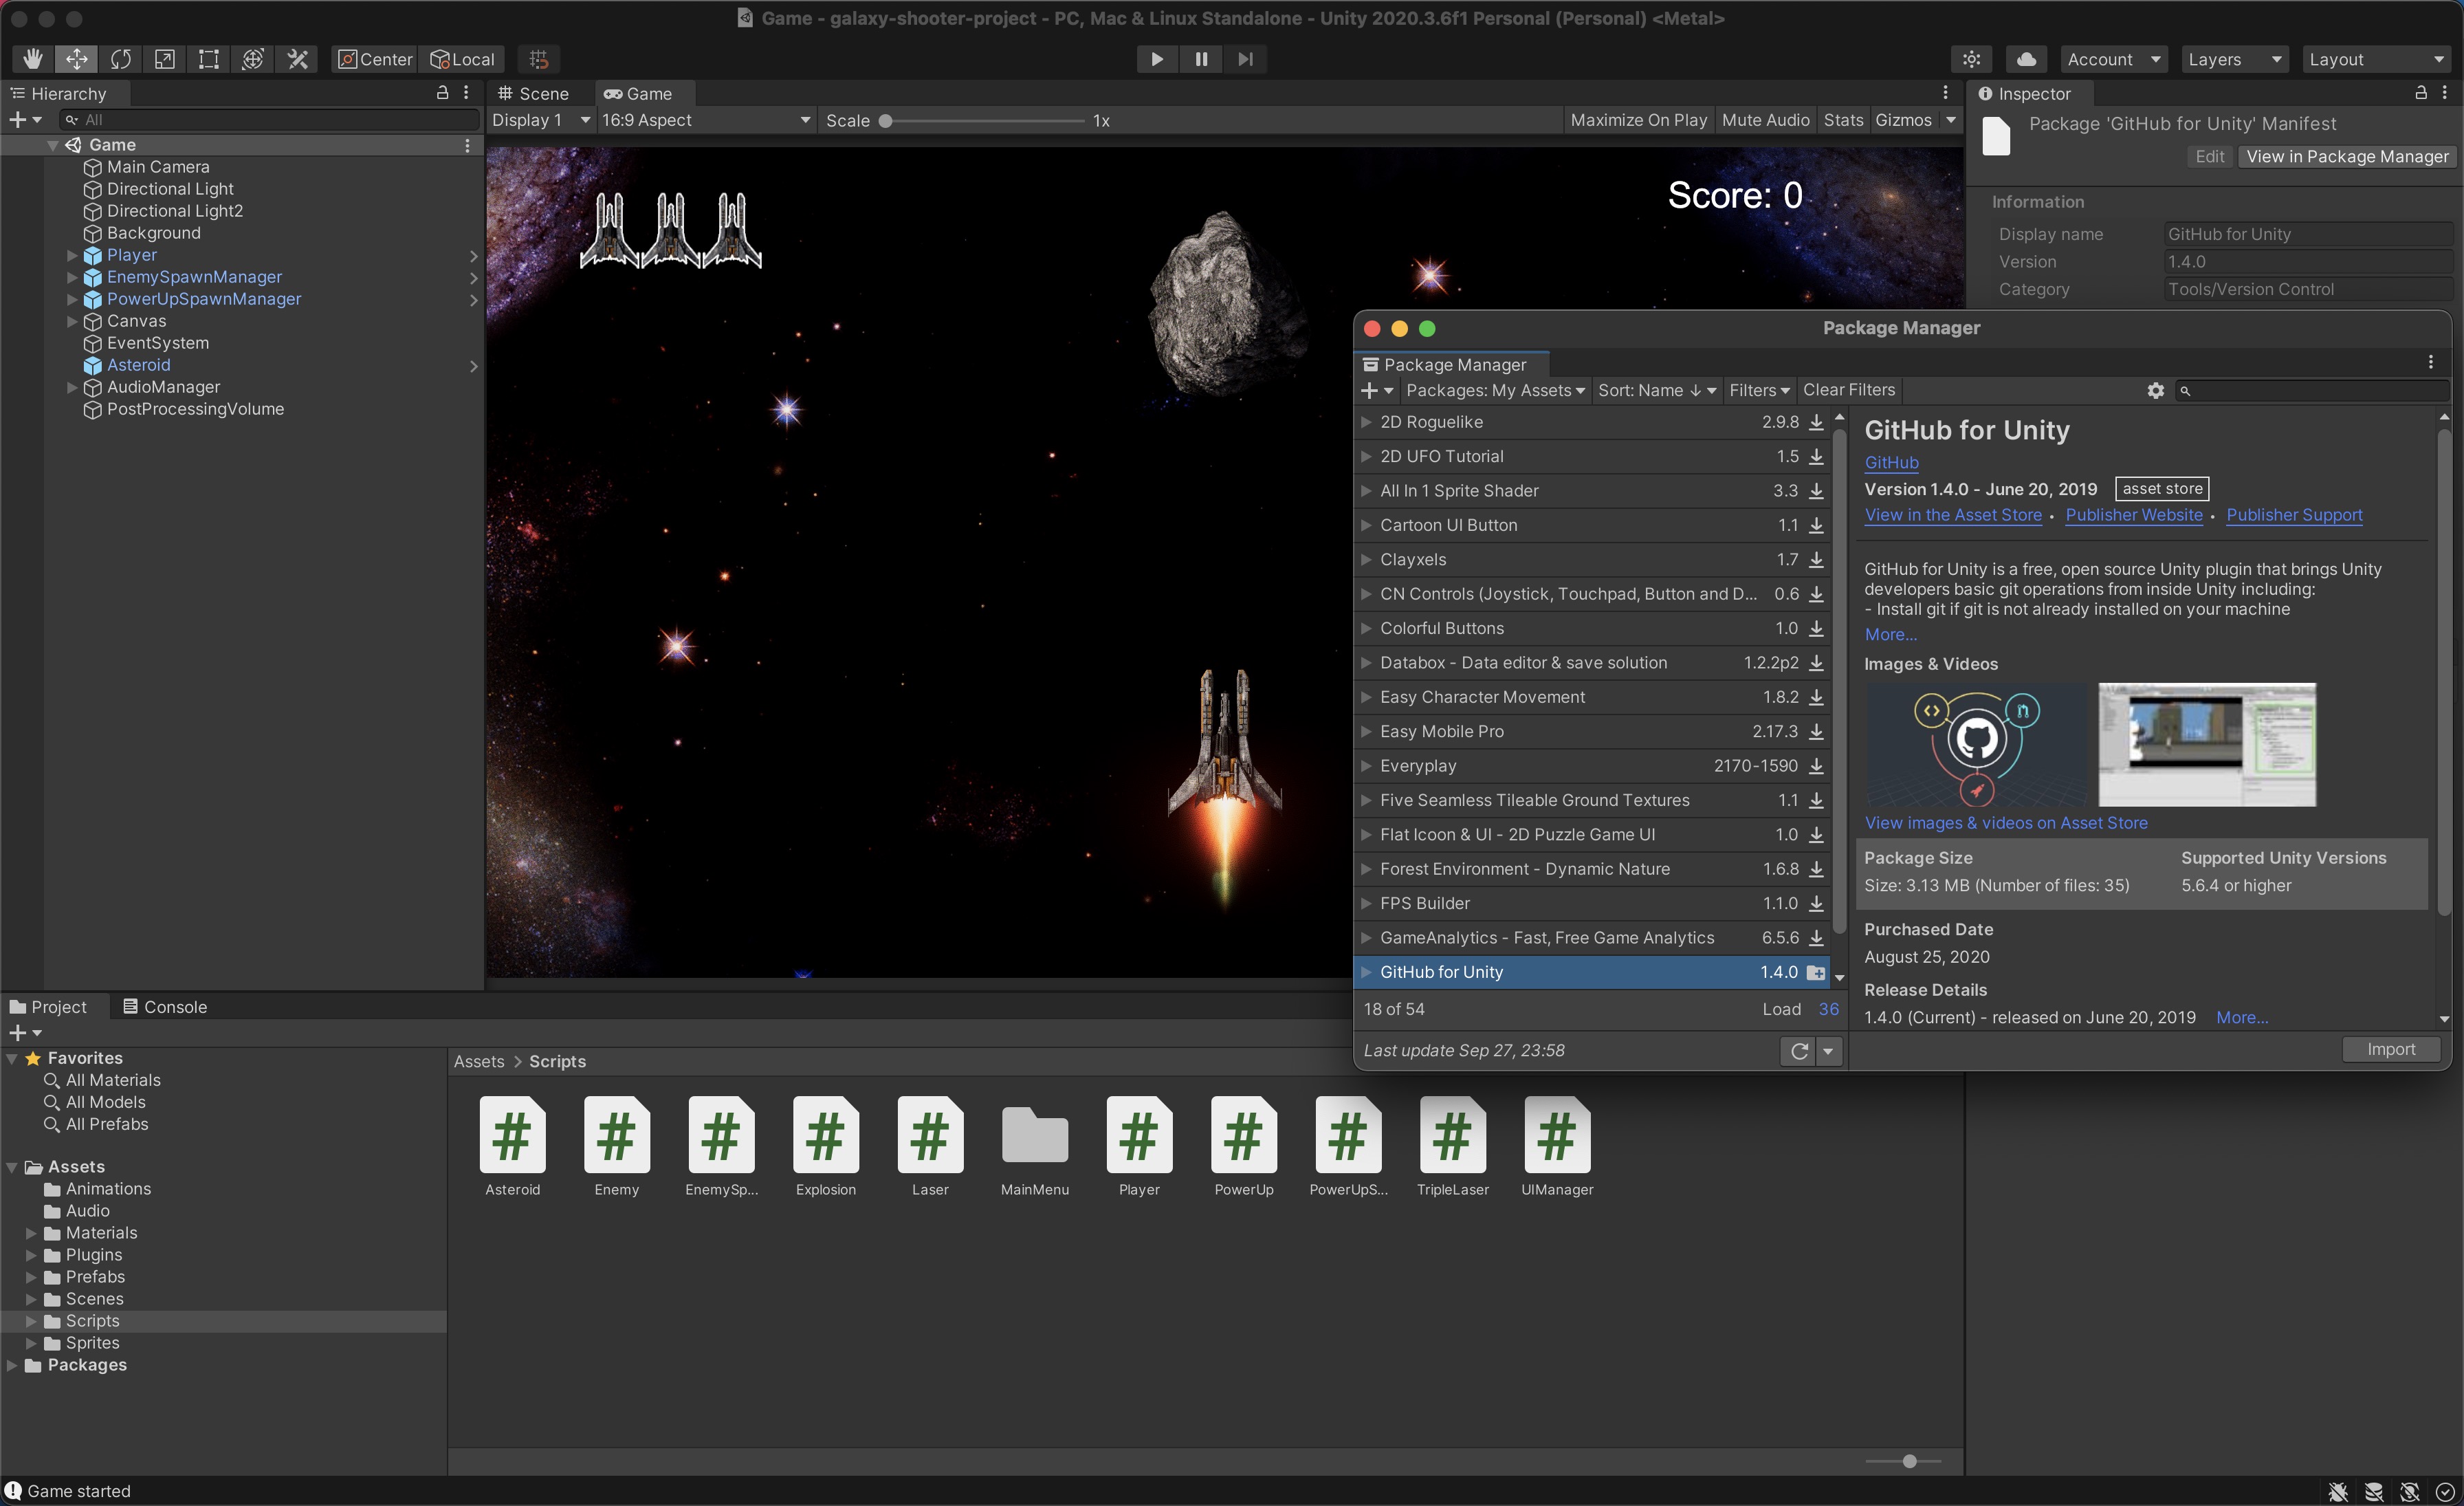2464x1506 pixels.
Task: Toggle Maximize On Play
Action: pyautogui.click(x=1638, y=120)
